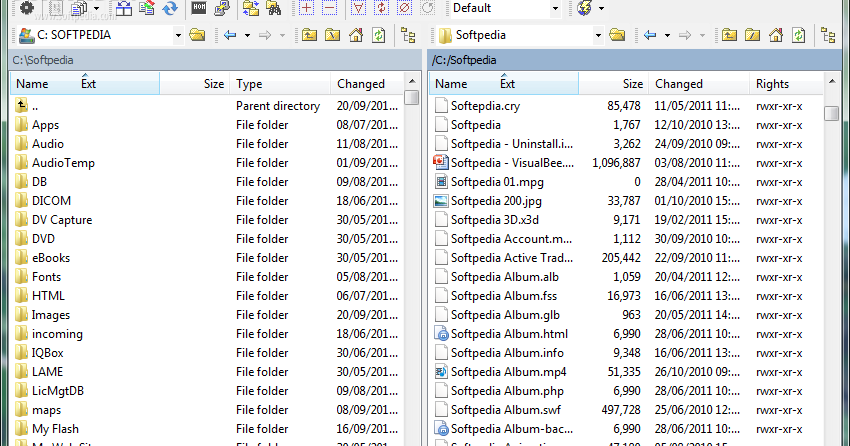Screen dimensions: 850x446
Task: Select the Softpedia Album.html file
Action: pyautogui.click(x=627, y=334)
